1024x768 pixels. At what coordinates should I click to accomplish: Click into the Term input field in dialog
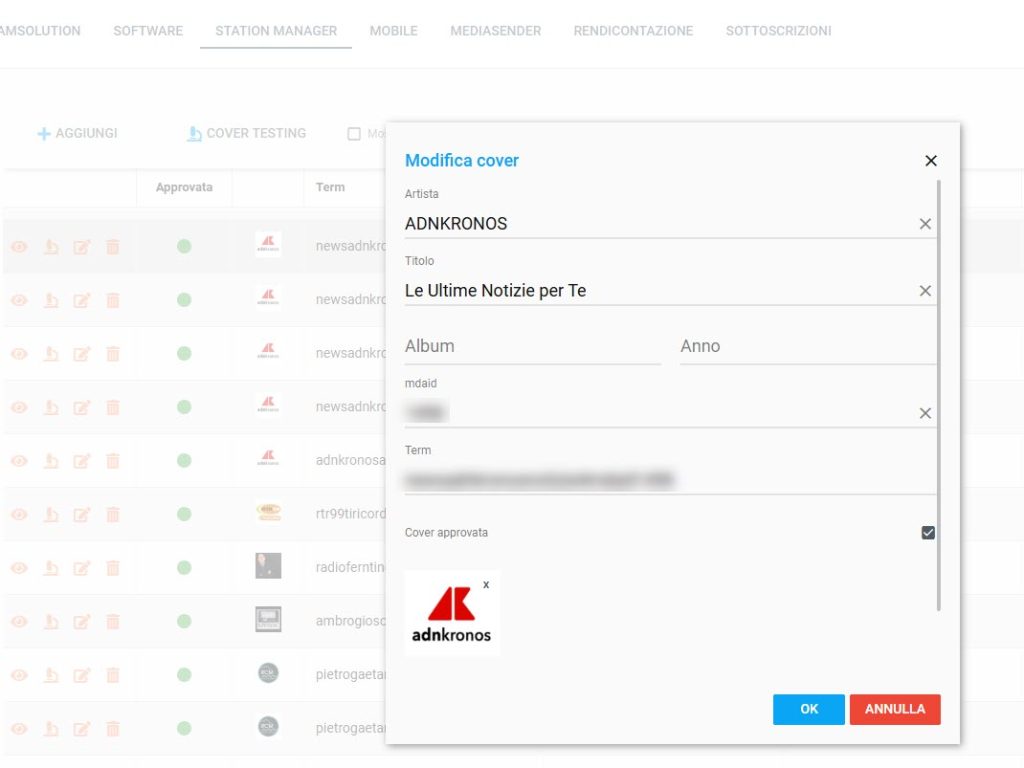tap(670, 480)
